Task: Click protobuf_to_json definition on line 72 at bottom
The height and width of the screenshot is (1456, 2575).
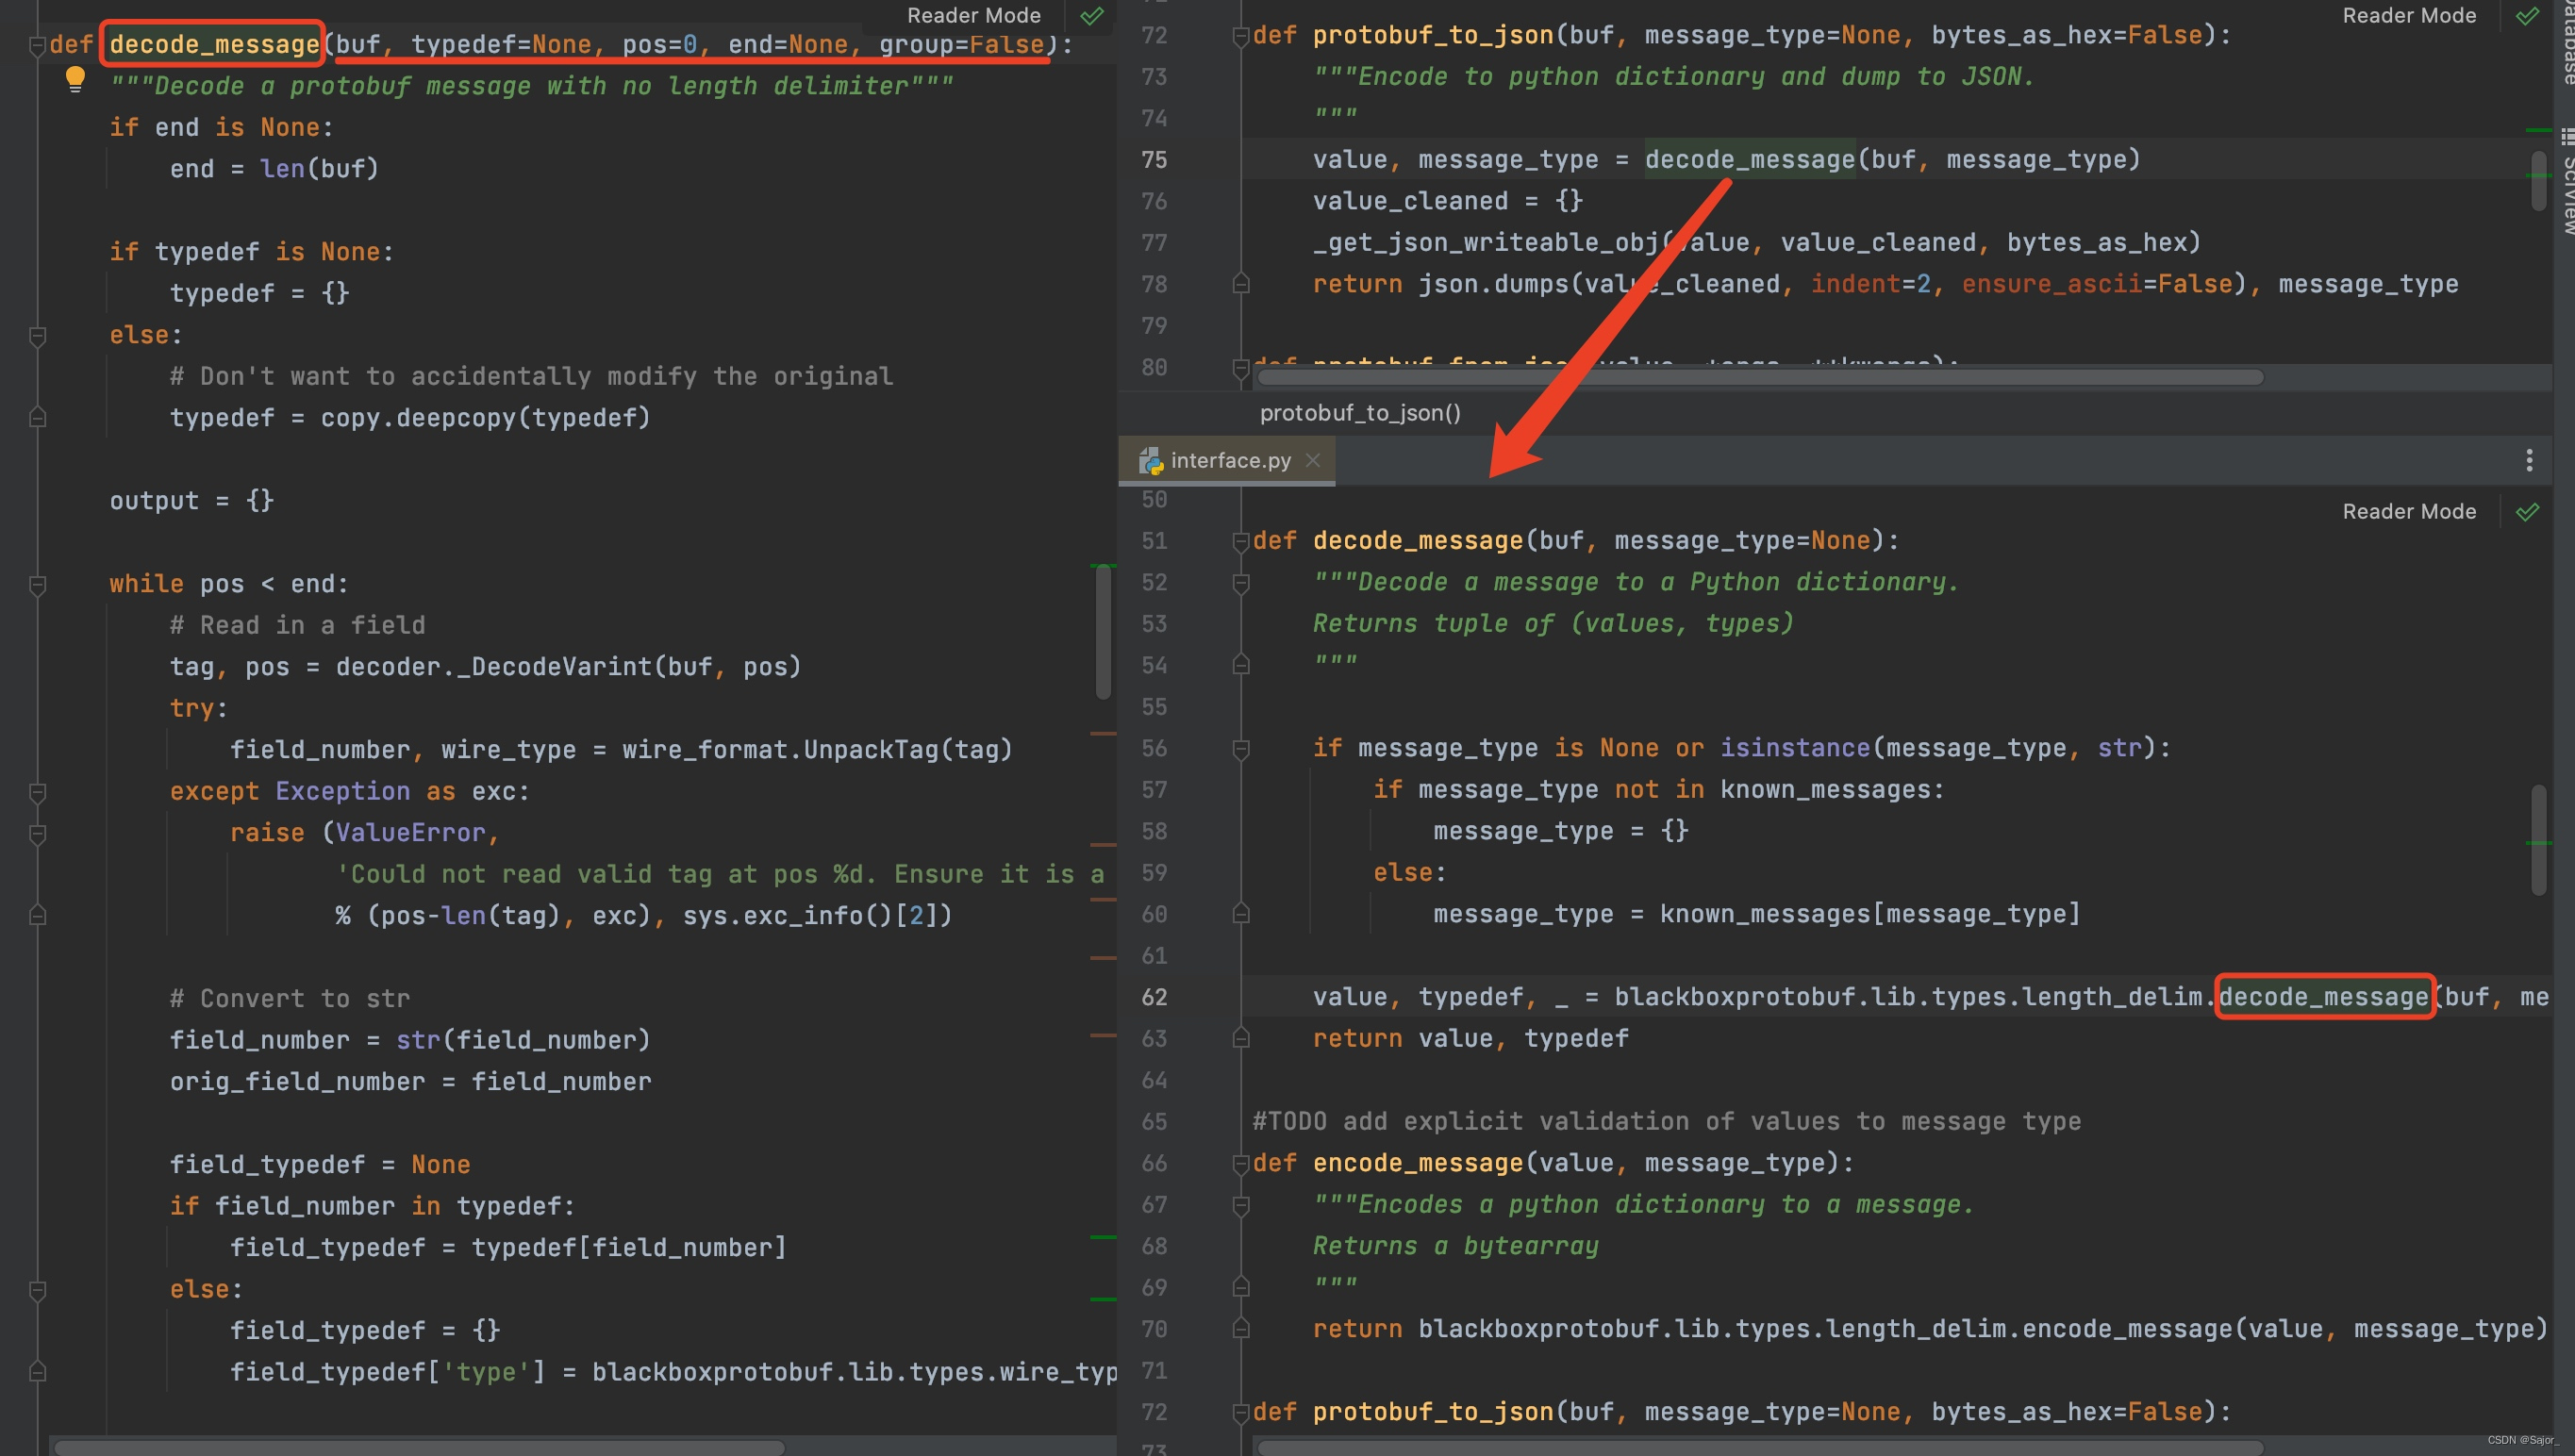Action: [1433, 1412]
